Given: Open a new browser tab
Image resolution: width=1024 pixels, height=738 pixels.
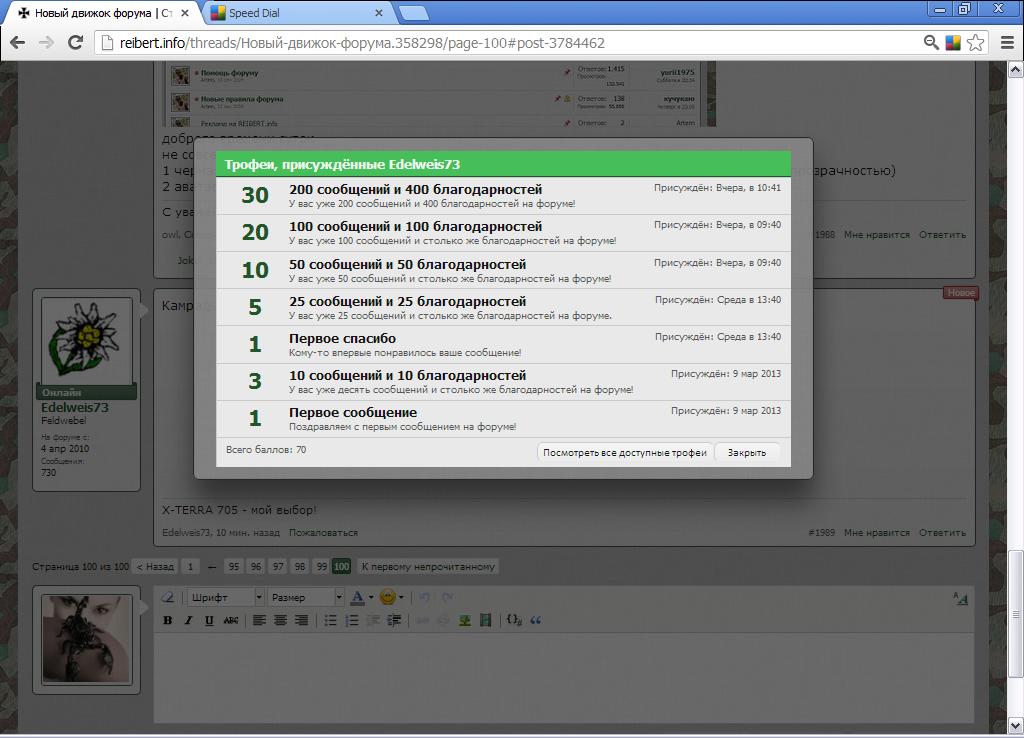Looking at the screenshot, I should coord(414,13).
